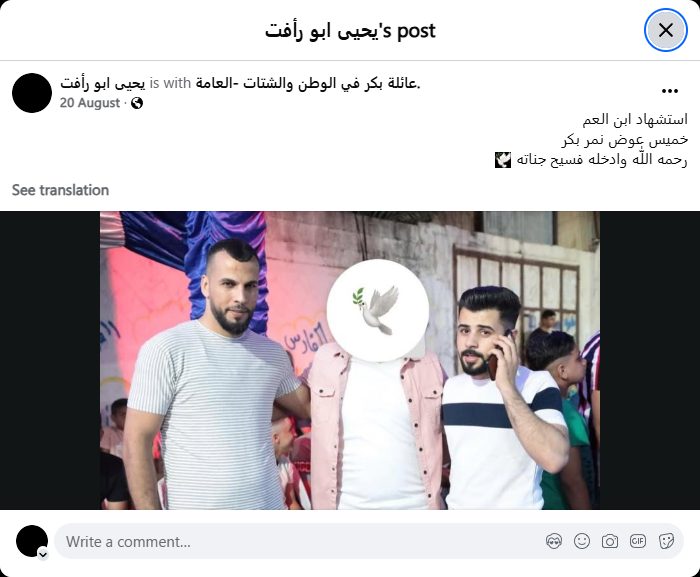Screen dimensions: 700x577
Task: Click the See translation link
Action: tap(60, 190)
